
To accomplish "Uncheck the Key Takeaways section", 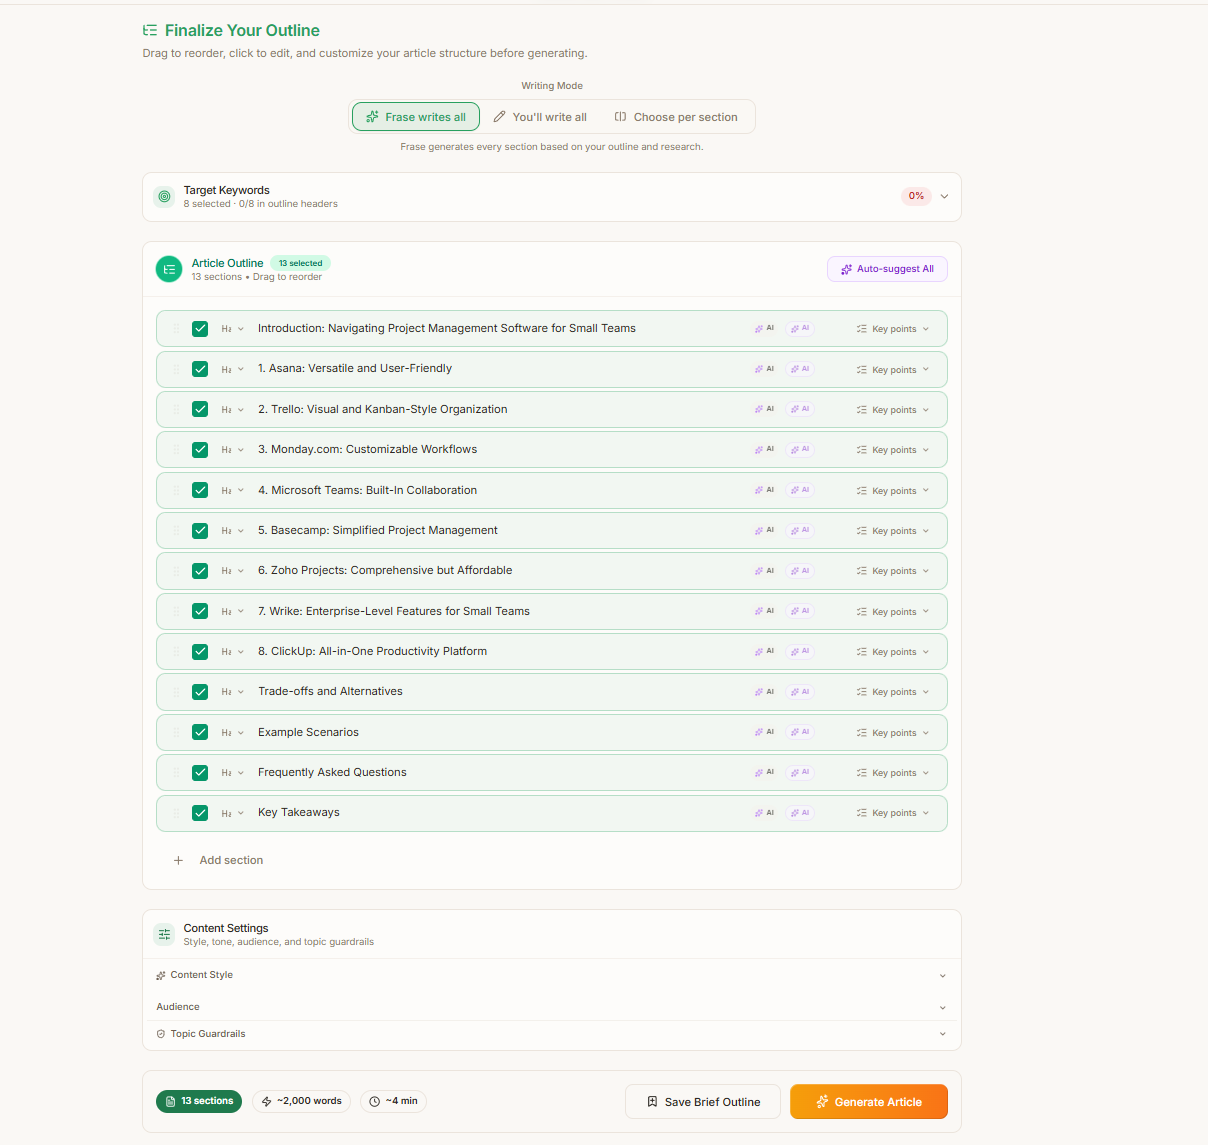I will click(200, 813).
